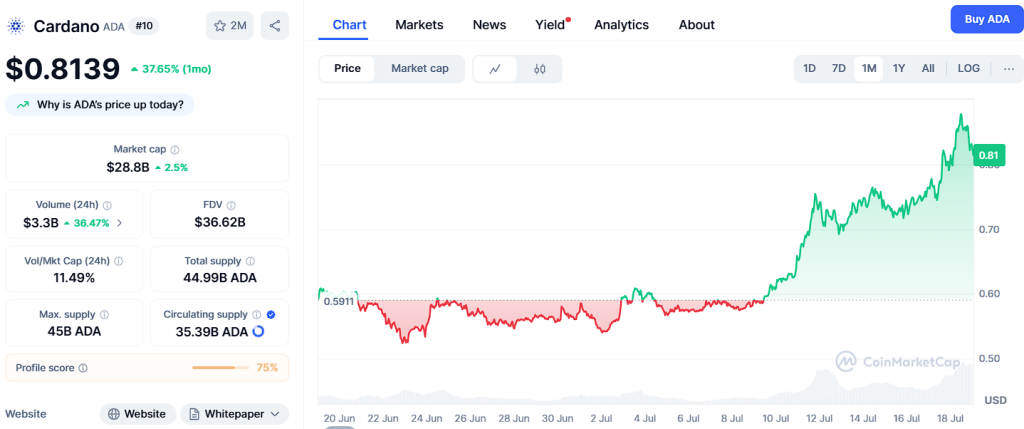
Task: Open the Yield tab
Action: point(550,25)
